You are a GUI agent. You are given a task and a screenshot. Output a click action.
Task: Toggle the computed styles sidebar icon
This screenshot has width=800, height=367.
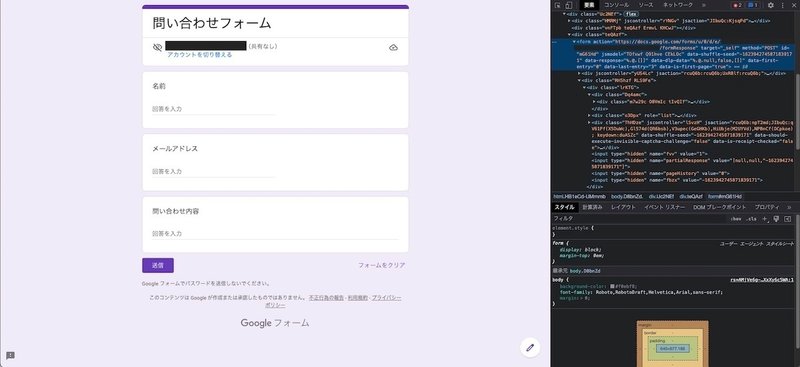tap(787, 218)
